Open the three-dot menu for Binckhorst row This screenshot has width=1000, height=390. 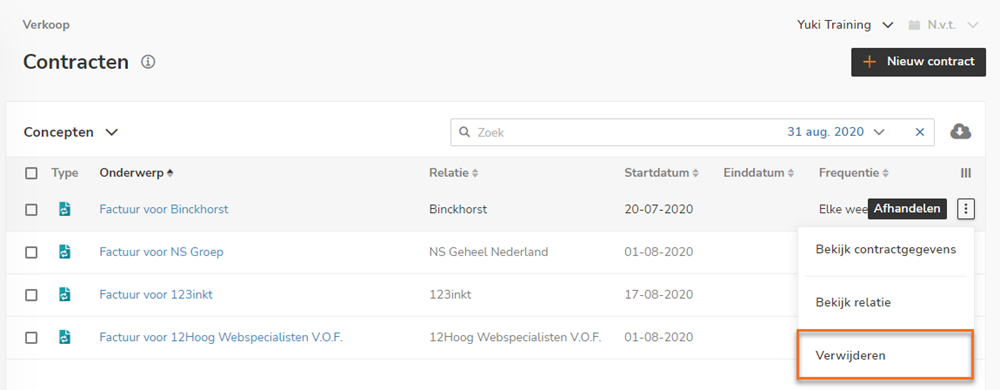(966, 208)
